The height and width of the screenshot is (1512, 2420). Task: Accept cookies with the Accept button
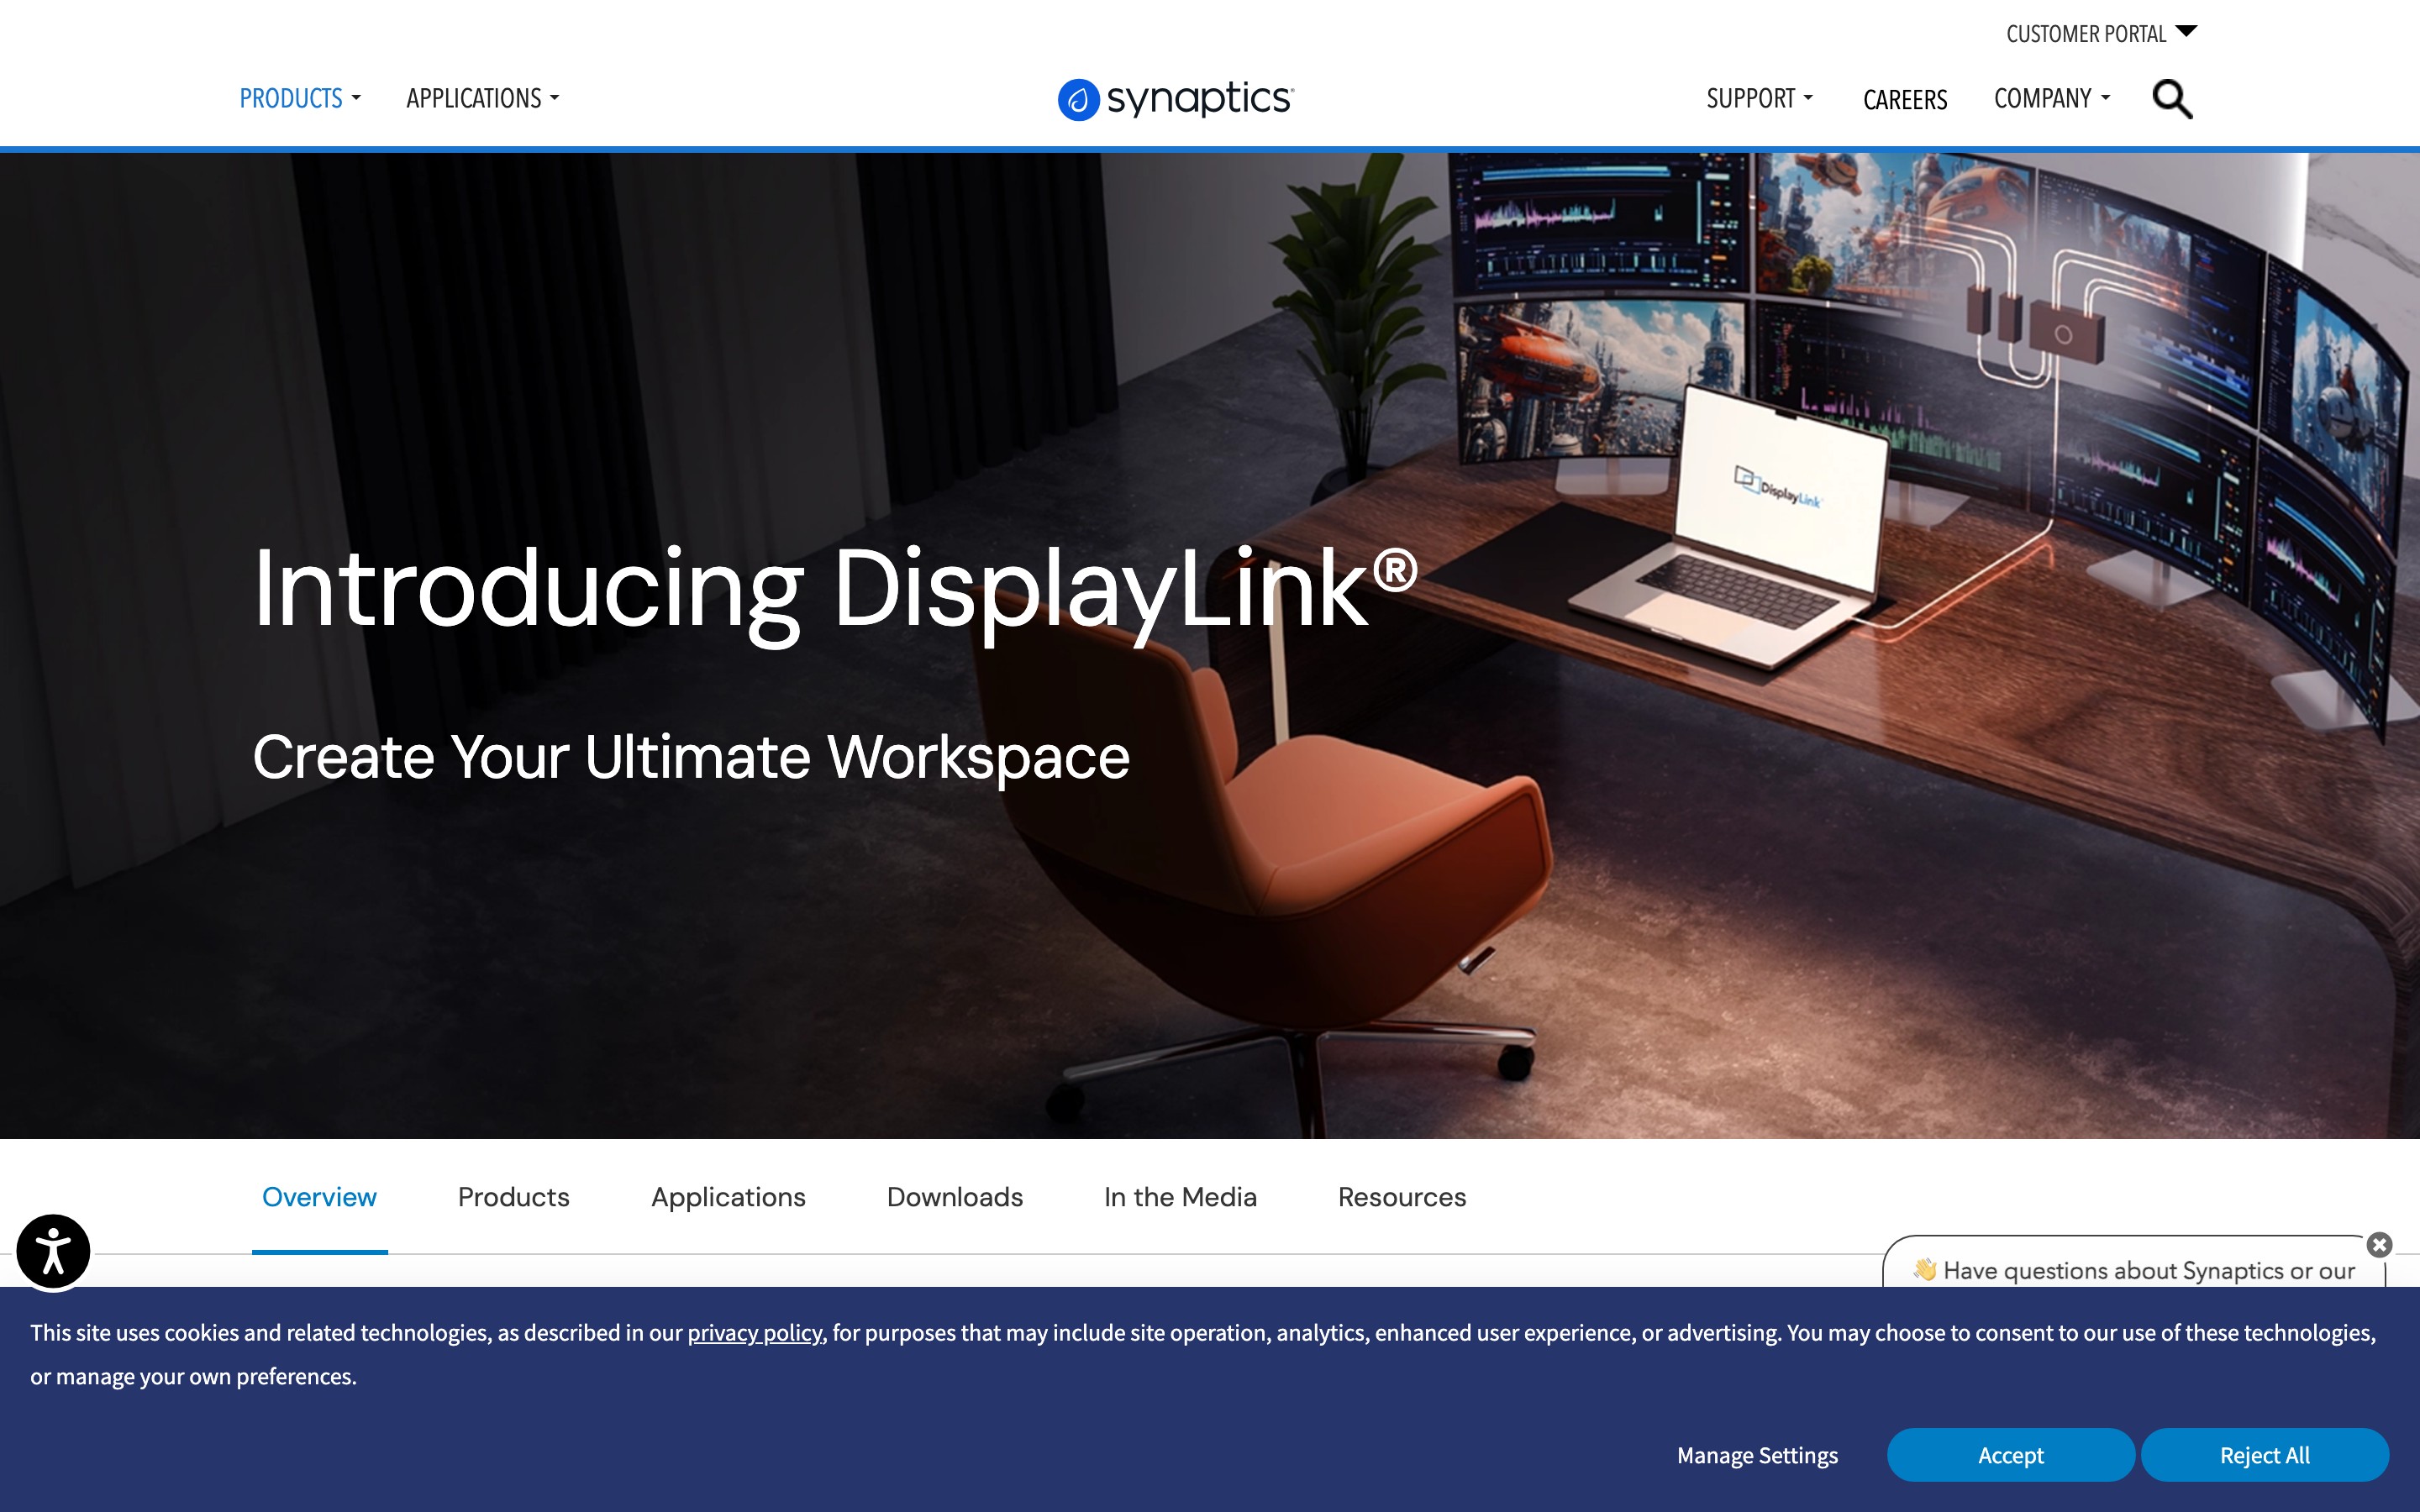[2011, 1455]
